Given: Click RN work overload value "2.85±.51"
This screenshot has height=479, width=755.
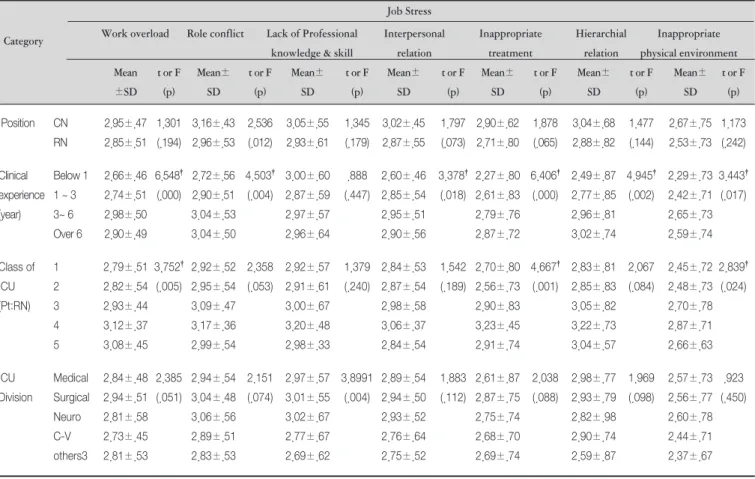Looking at the screenshot, I should click(x=125, y=143).
